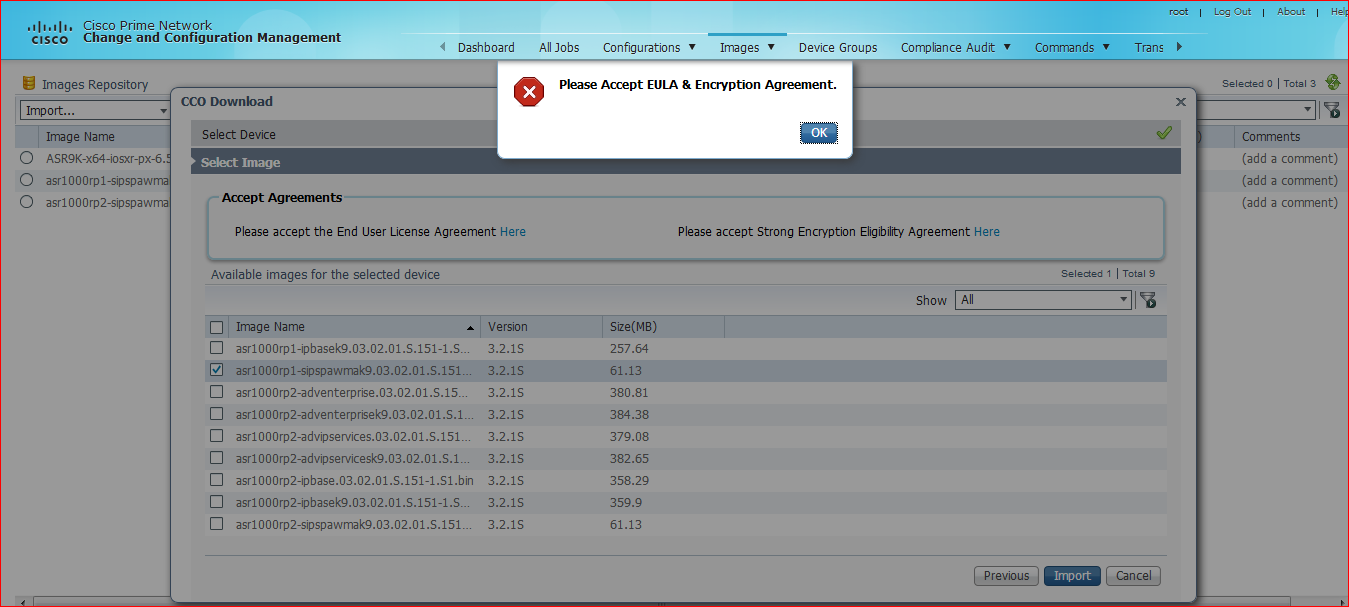The image size is (1349, 607).
Task: Click asr1000rp2-ipbase.03.02.01.S.151-1.S1.bin name
Action: click(x=354, y=481)
